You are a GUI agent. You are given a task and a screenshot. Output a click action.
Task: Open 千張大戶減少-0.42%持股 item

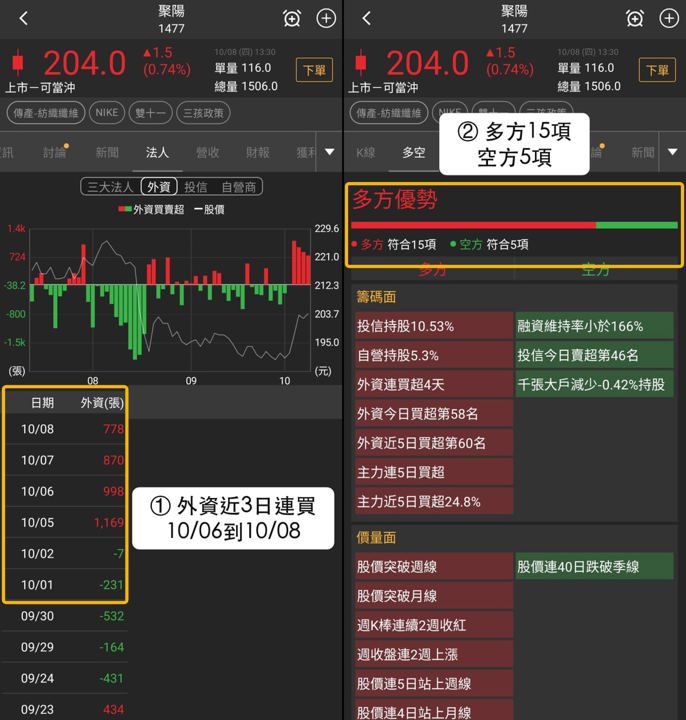(x=594, y=384)
